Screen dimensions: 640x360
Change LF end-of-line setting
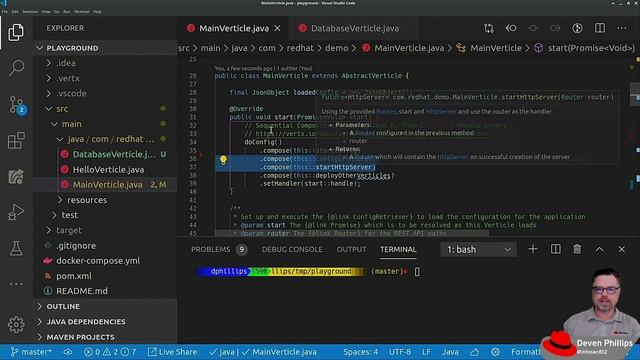coord(427,352)
